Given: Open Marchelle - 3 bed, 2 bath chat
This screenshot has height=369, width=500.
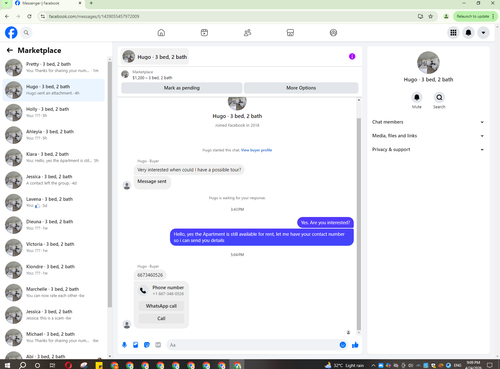Looking at the screenshot, I should pos(54,292).
